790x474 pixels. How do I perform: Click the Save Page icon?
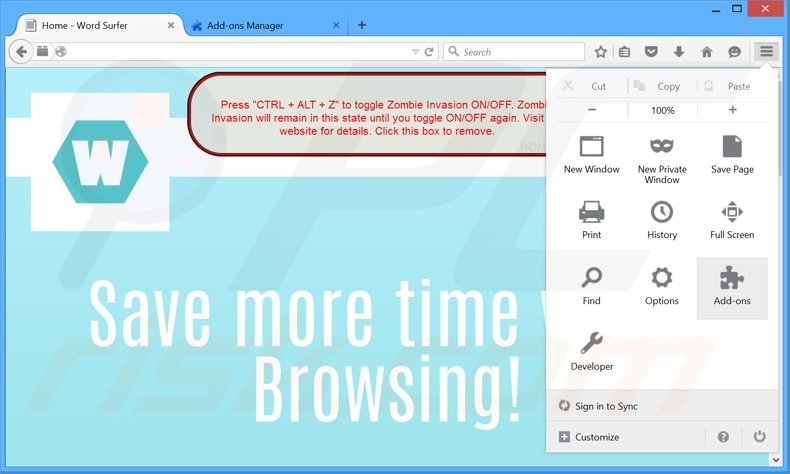pyautogui.click(x=732, y=156)
